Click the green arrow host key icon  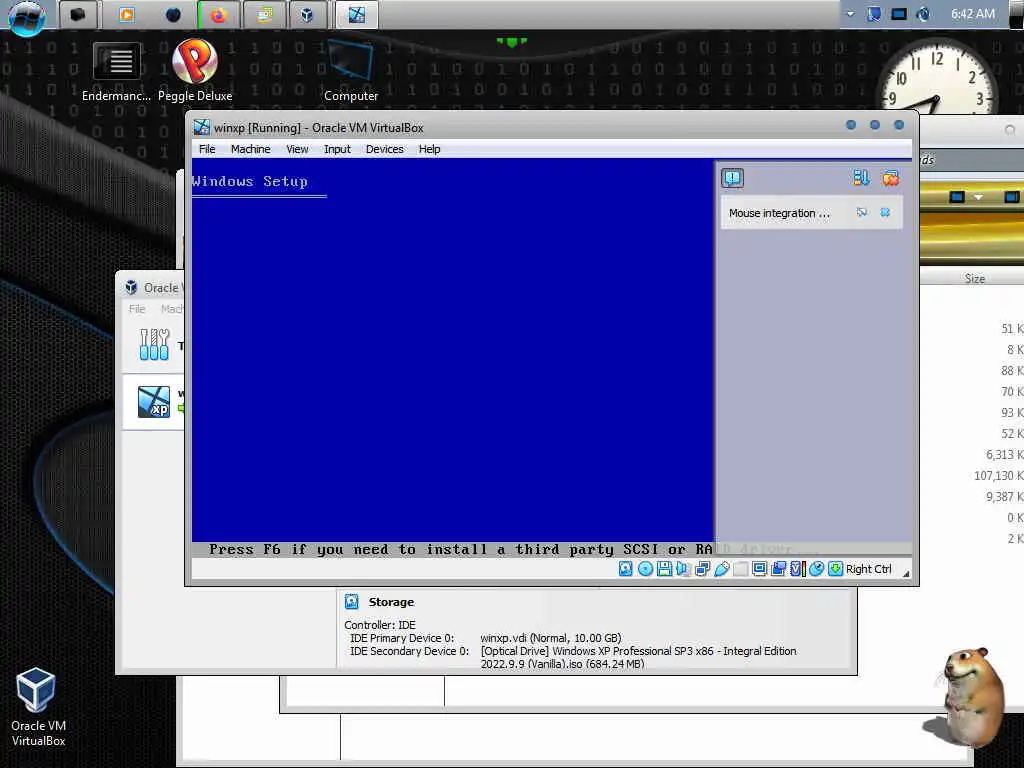pos(835,569)
